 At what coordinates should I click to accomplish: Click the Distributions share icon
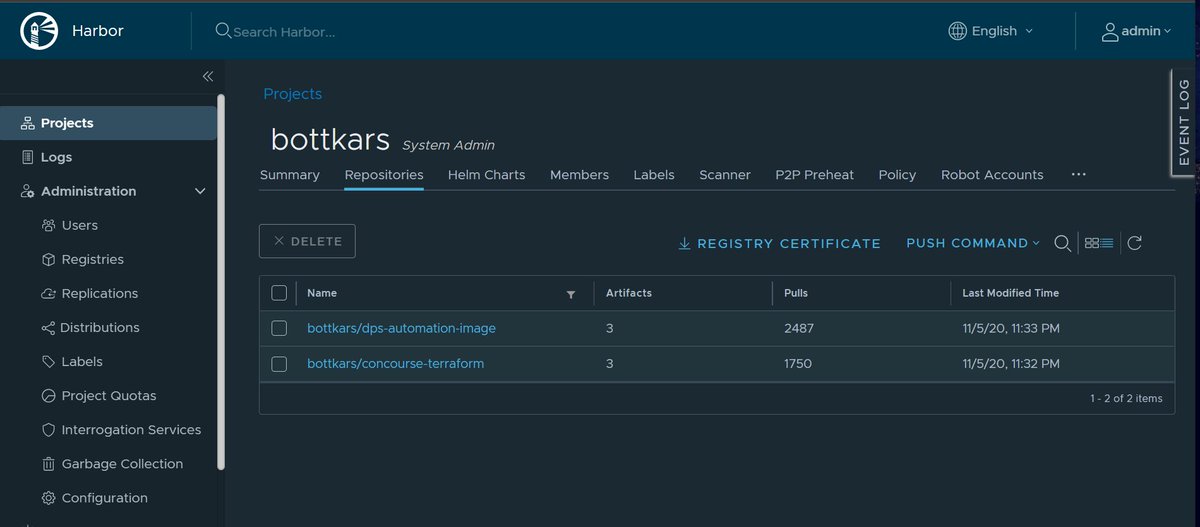pyautogui.click(x=48, y=327)
